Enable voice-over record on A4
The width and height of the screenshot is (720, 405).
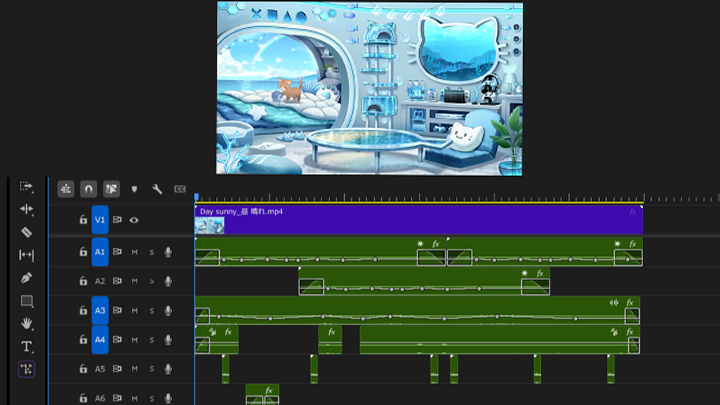[168, 340]
